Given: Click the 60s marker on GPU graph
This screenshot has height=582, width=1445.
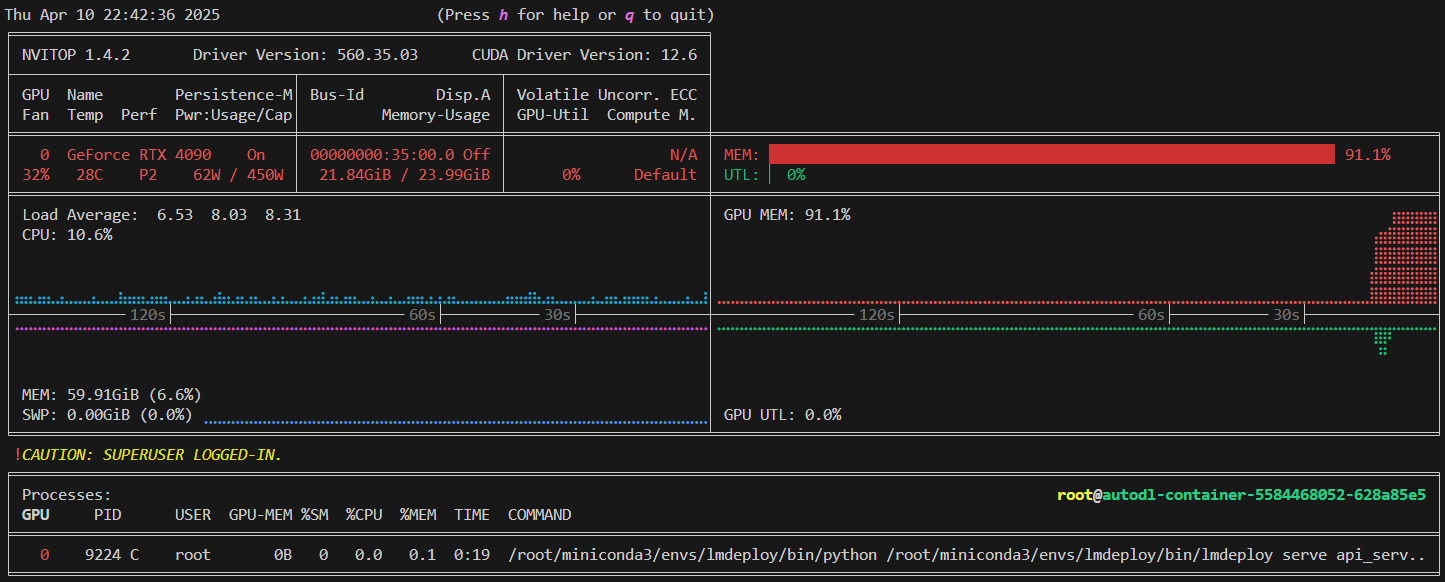Looking at the screenshot, I should (1150, 315).
